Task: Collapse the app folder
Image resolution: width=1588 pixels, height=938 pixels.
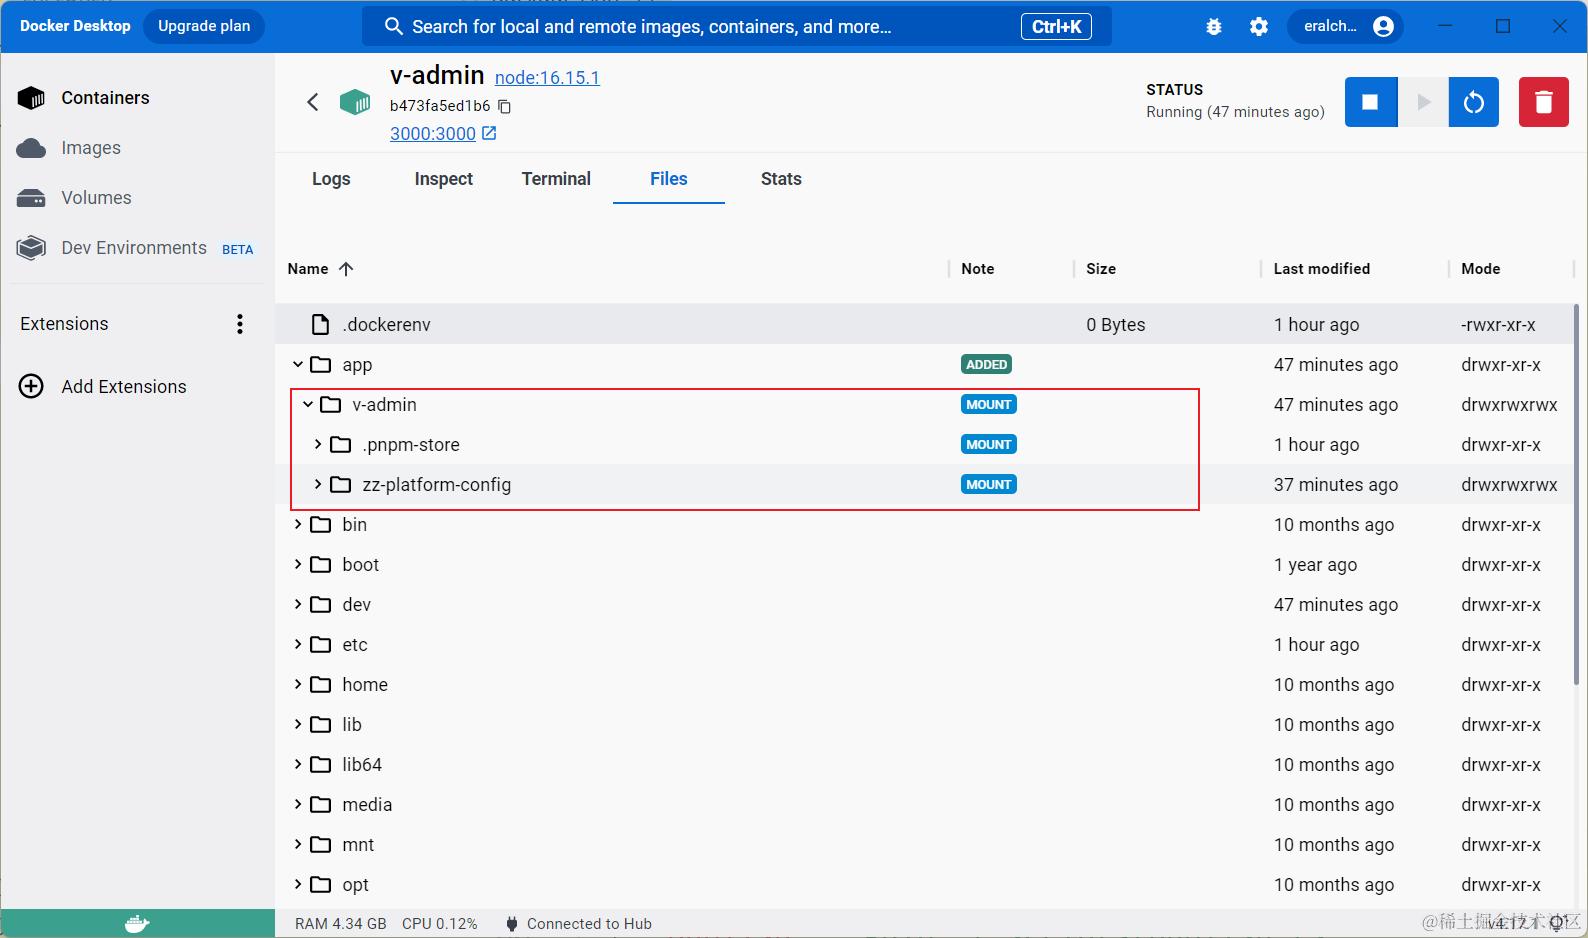Action: pos(298,365)
